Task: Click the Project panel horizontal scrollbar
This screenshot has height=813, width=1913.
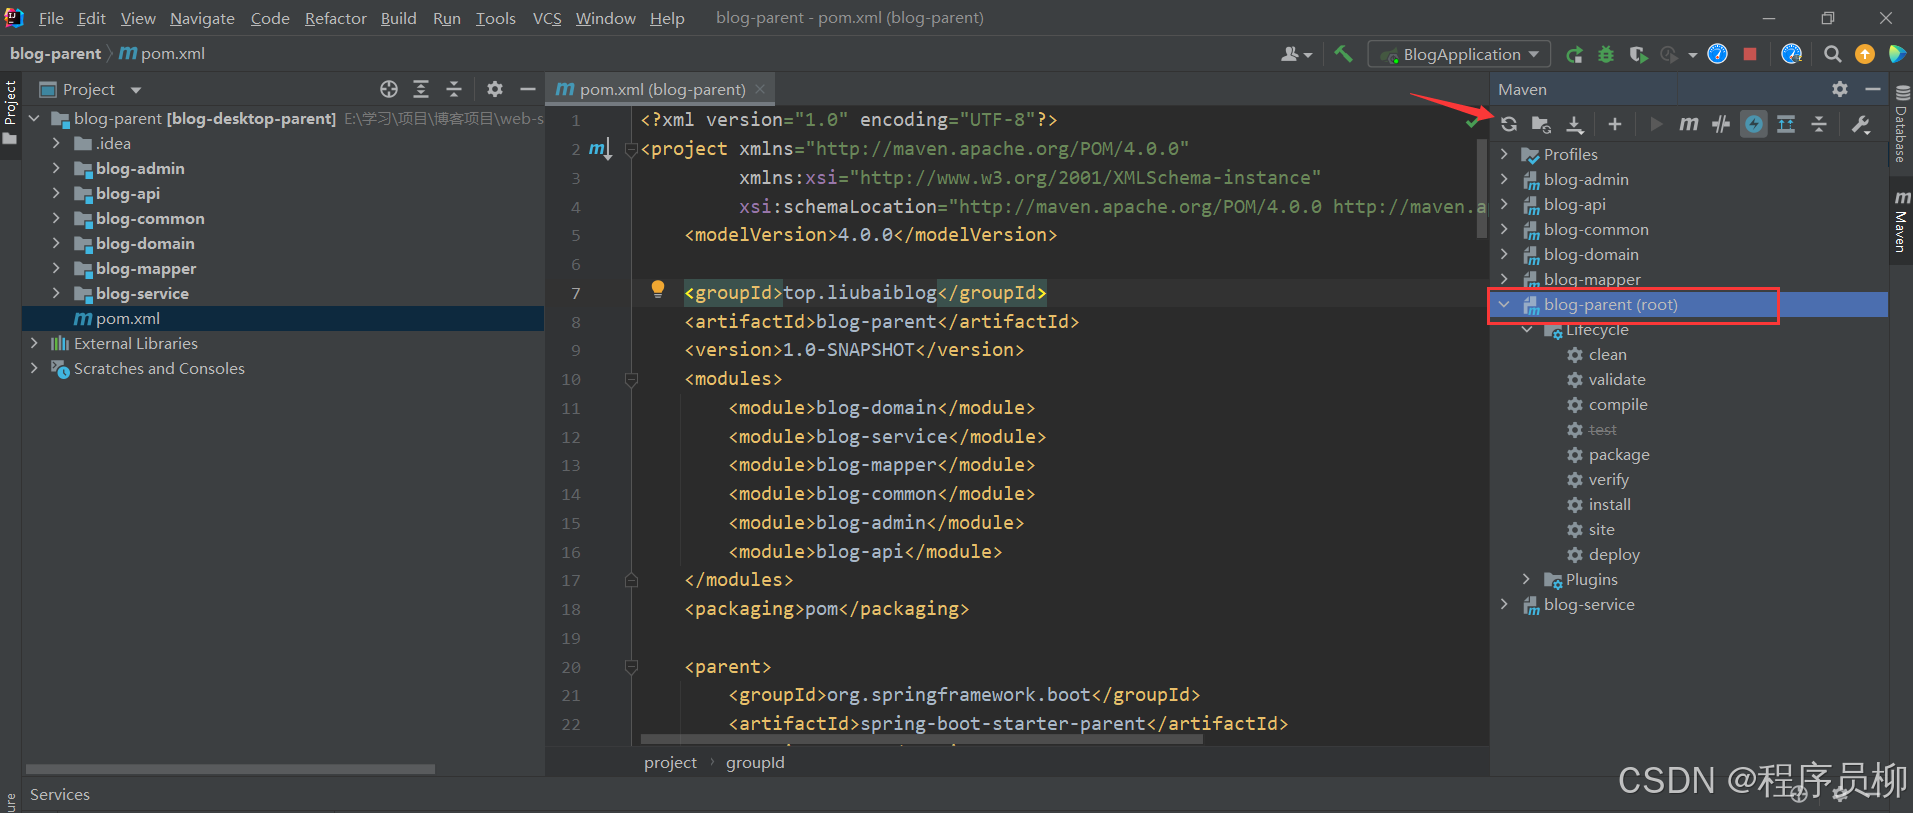Action: 230,769
